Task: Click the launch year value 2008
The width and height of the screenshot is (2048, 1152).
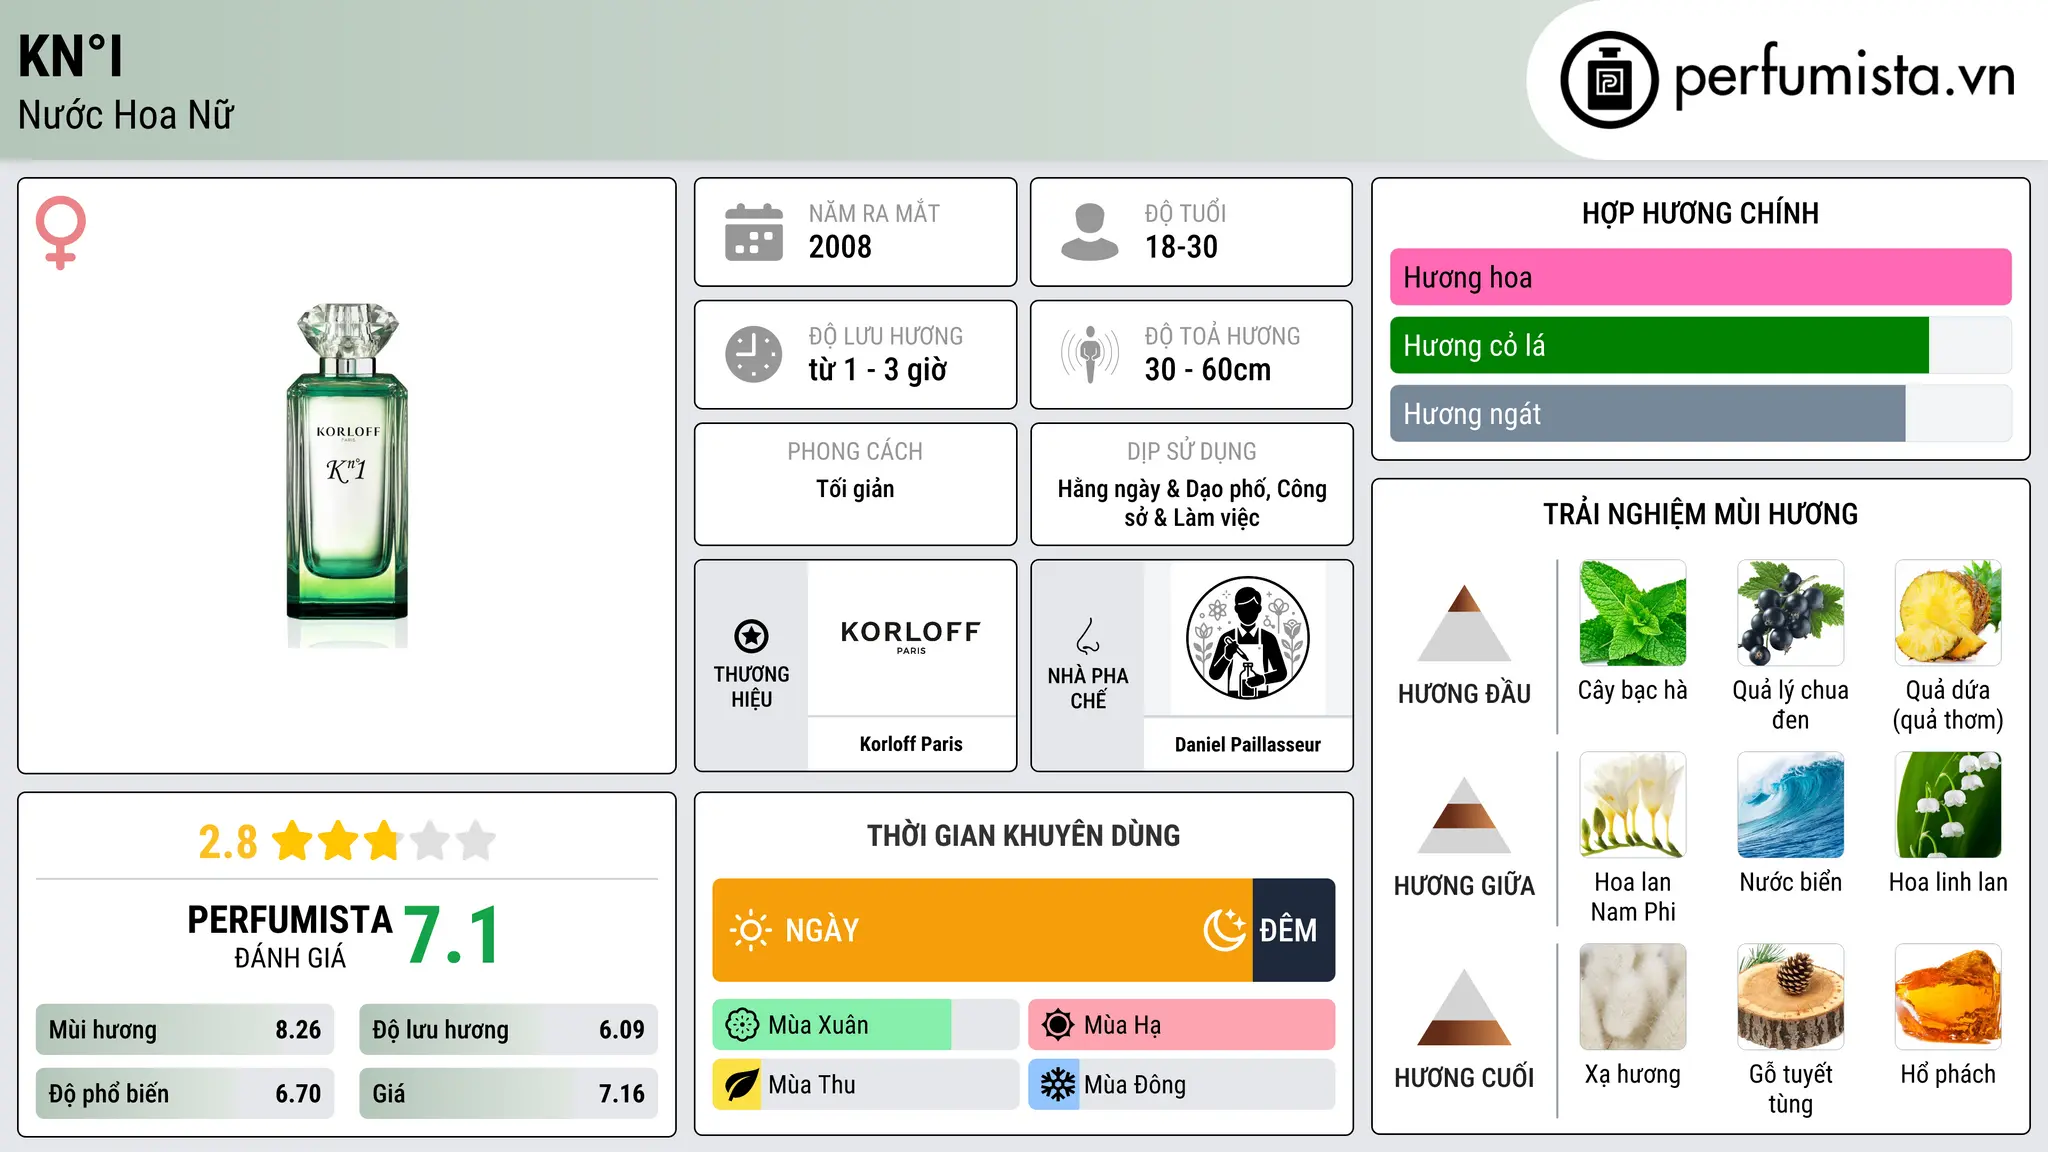Action: coord(840,247)
